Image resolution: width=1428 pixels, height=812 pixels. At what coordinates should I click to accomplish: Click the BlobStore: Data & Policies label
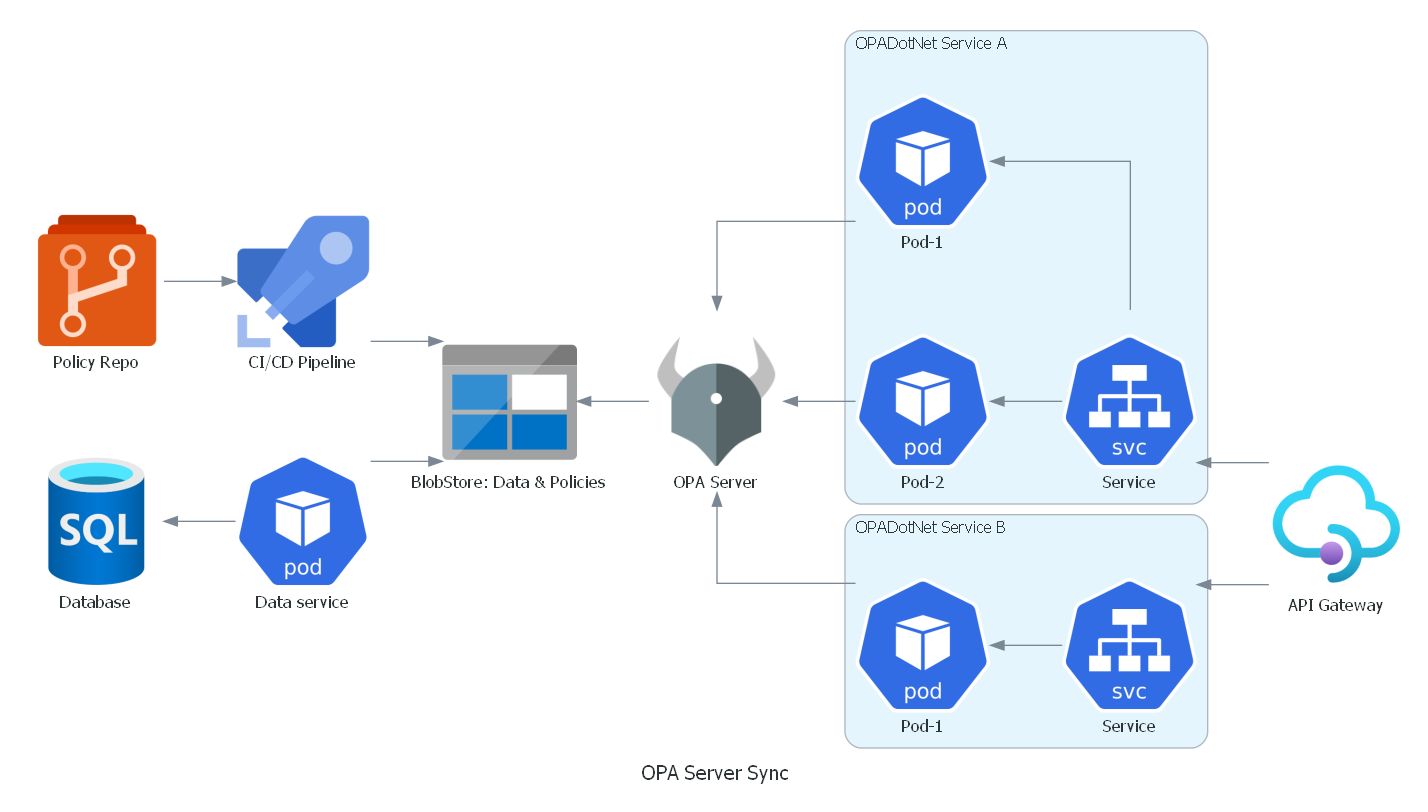pyautogui.click(x=508, y=482)
